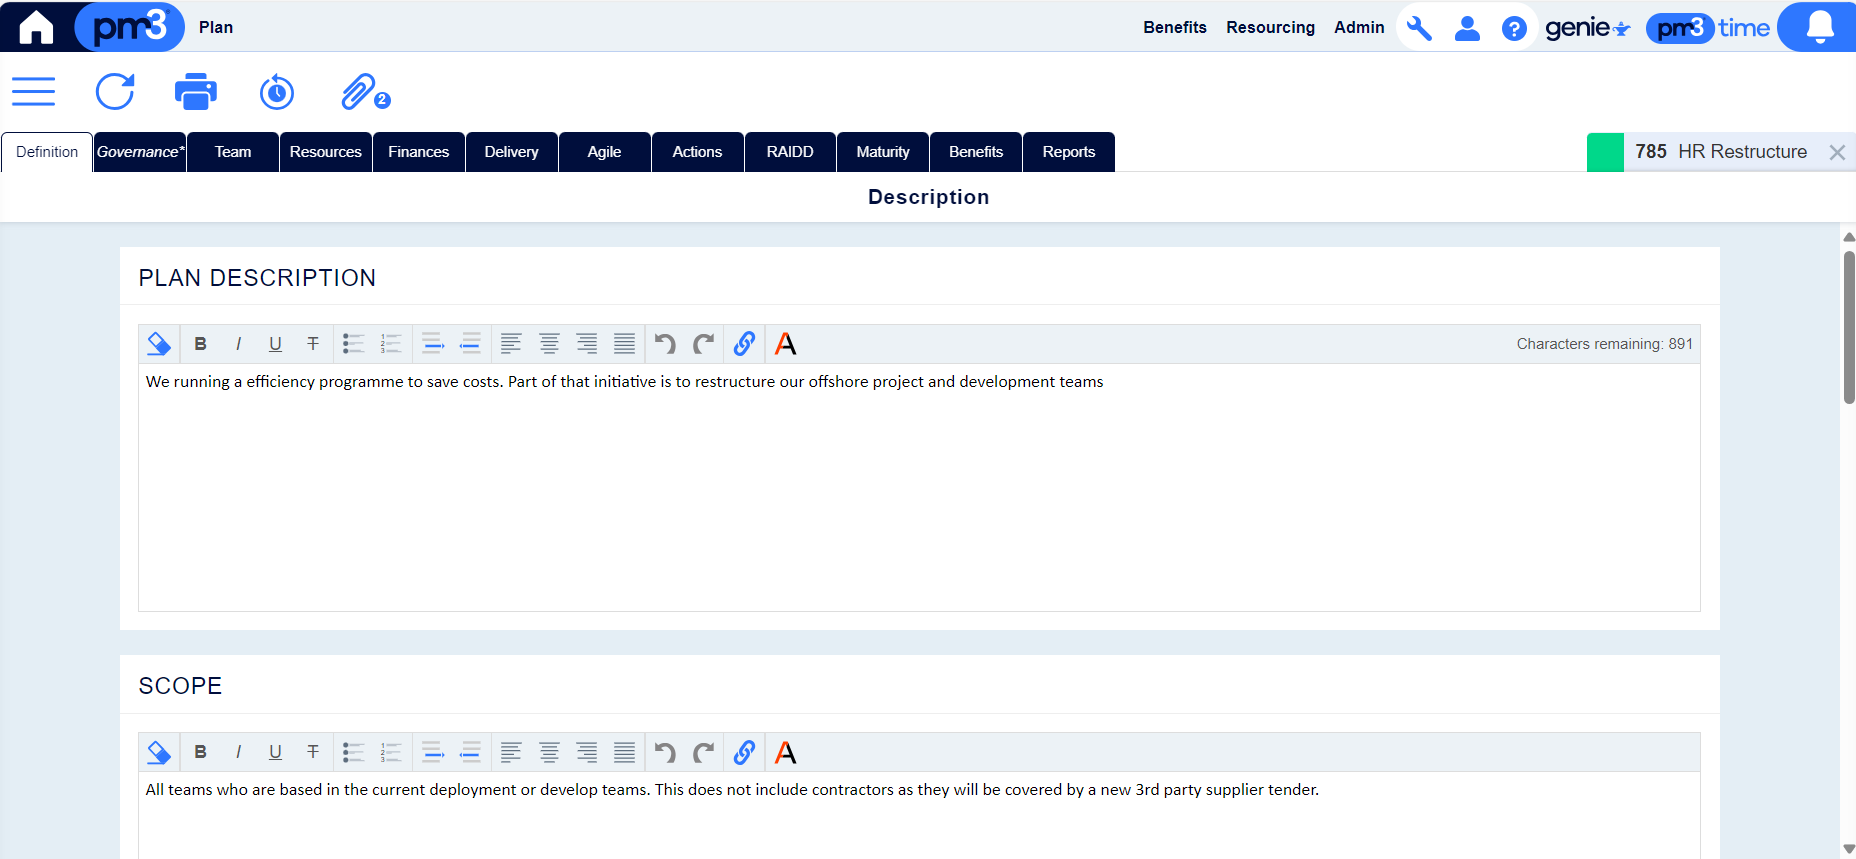Open the help question mark icon
1856x859 pixels.
(x=1514, y=28)
